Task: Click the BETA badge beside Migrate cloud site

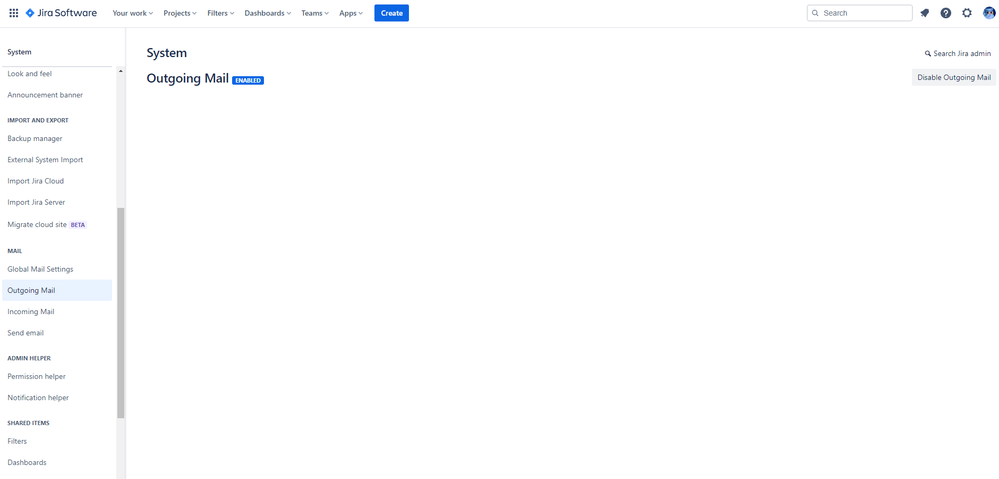Action: click(x=78, y=225)
